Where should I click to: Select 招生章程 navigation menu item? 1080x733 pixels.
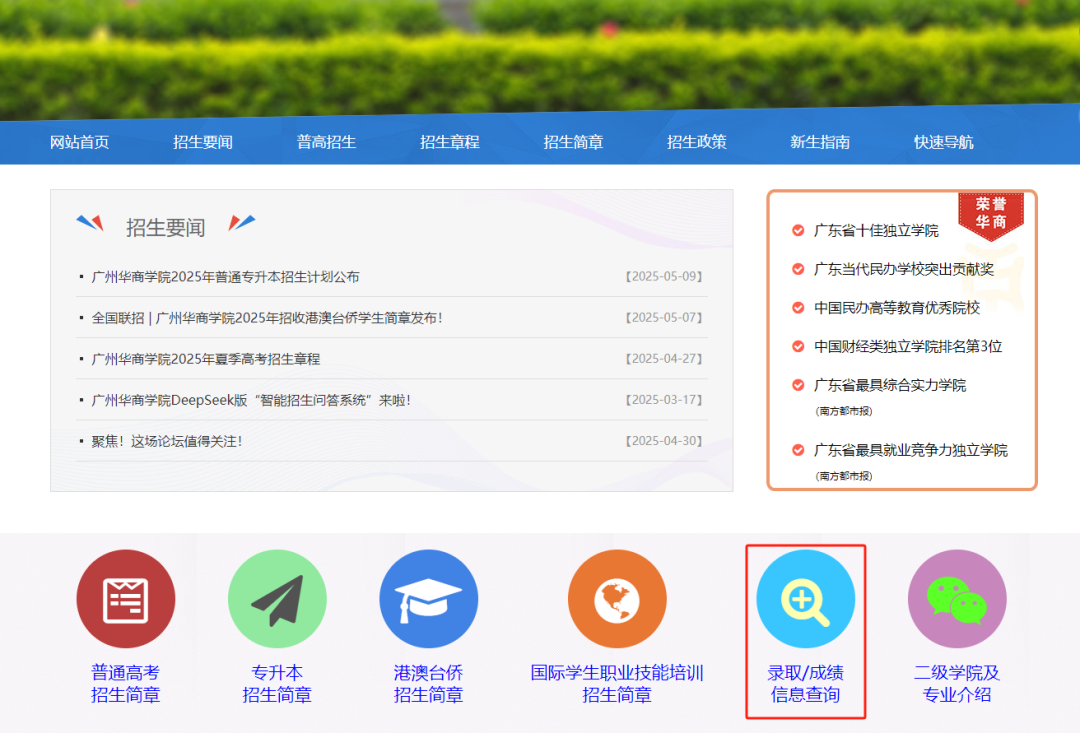click(x=450, y=142)
